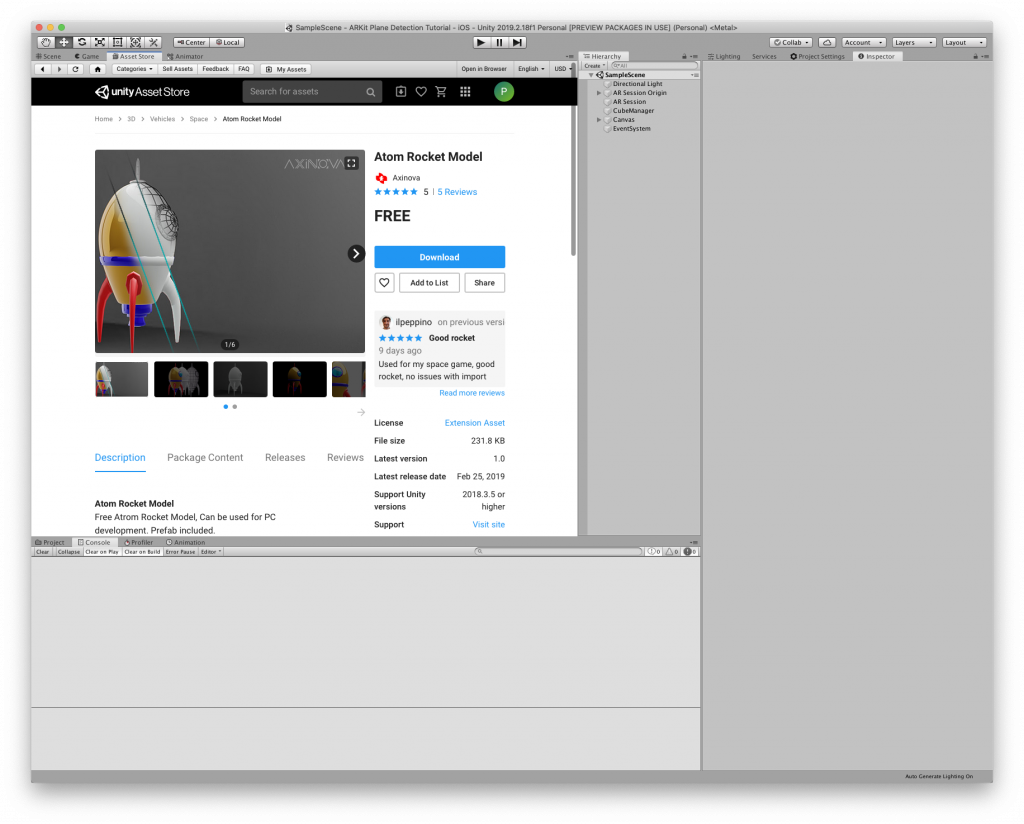Click the Unity Asset Store logo
1024x824 pixels.
pyautogui.click(x=142, y=92)
